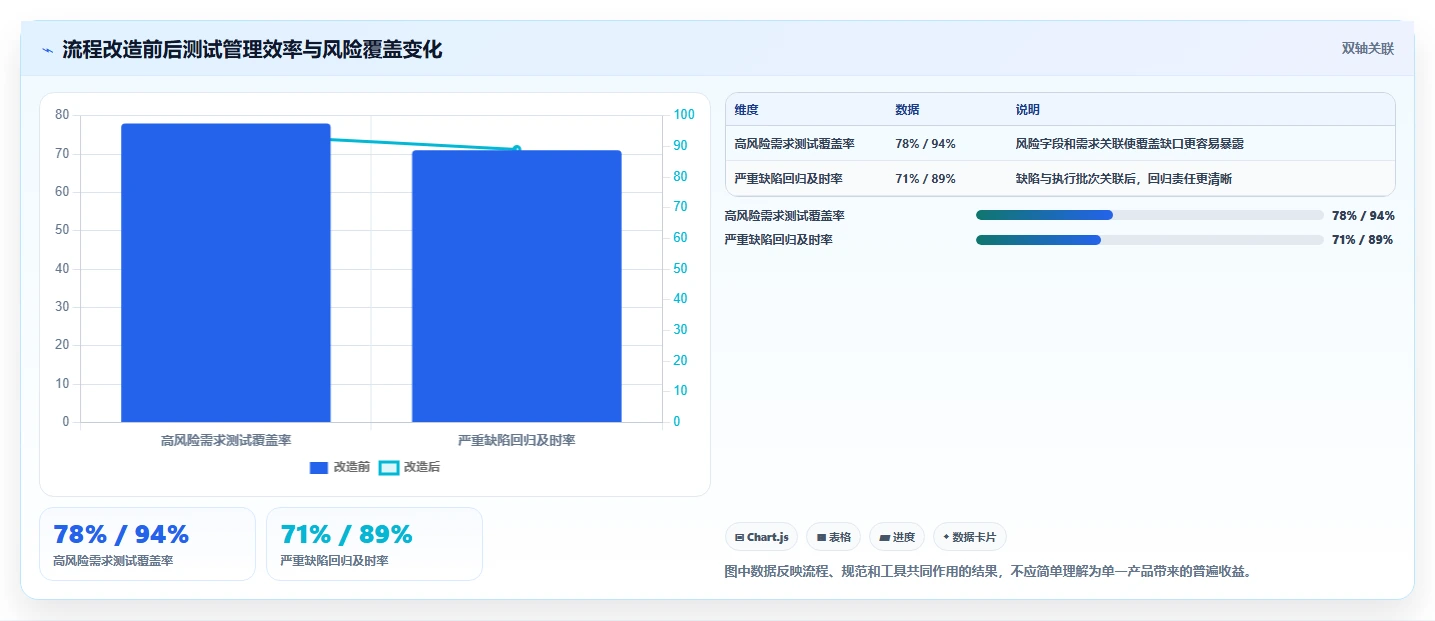Click the right axis value 100
The width and height of the screenshot is (1435, 621).
[684, 115]
